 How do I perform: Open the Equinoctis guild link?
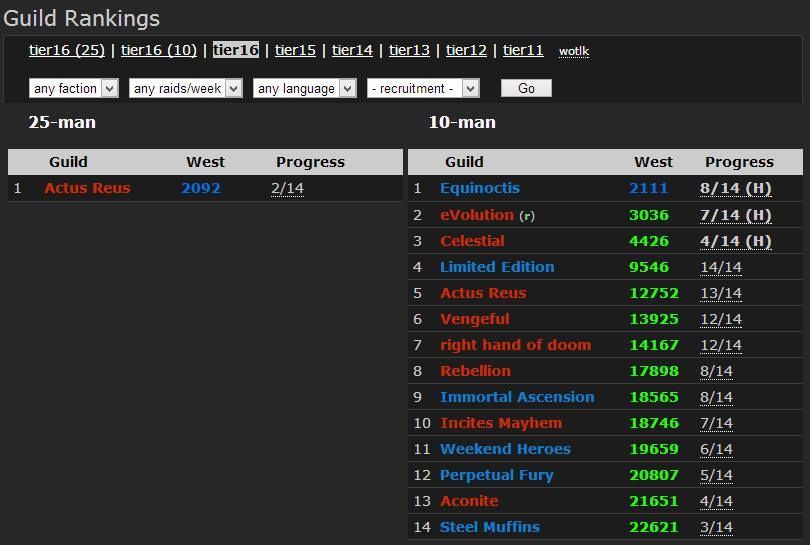point(480,188)
